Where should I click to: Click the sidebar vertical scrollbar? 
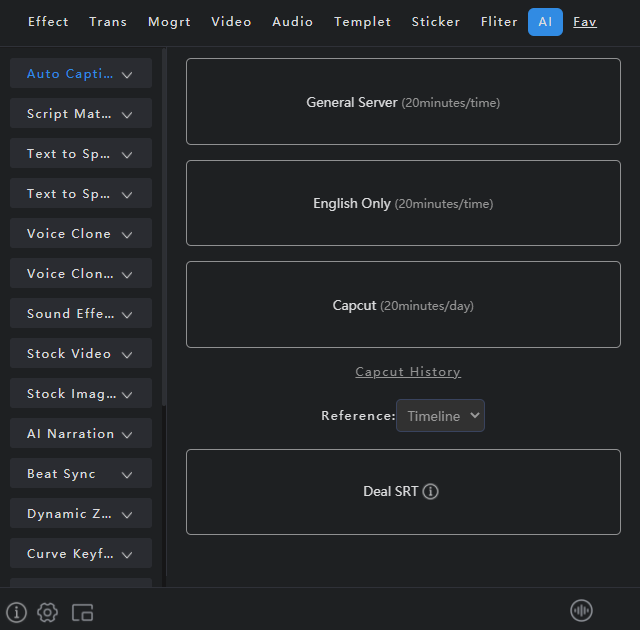point(164,227)
